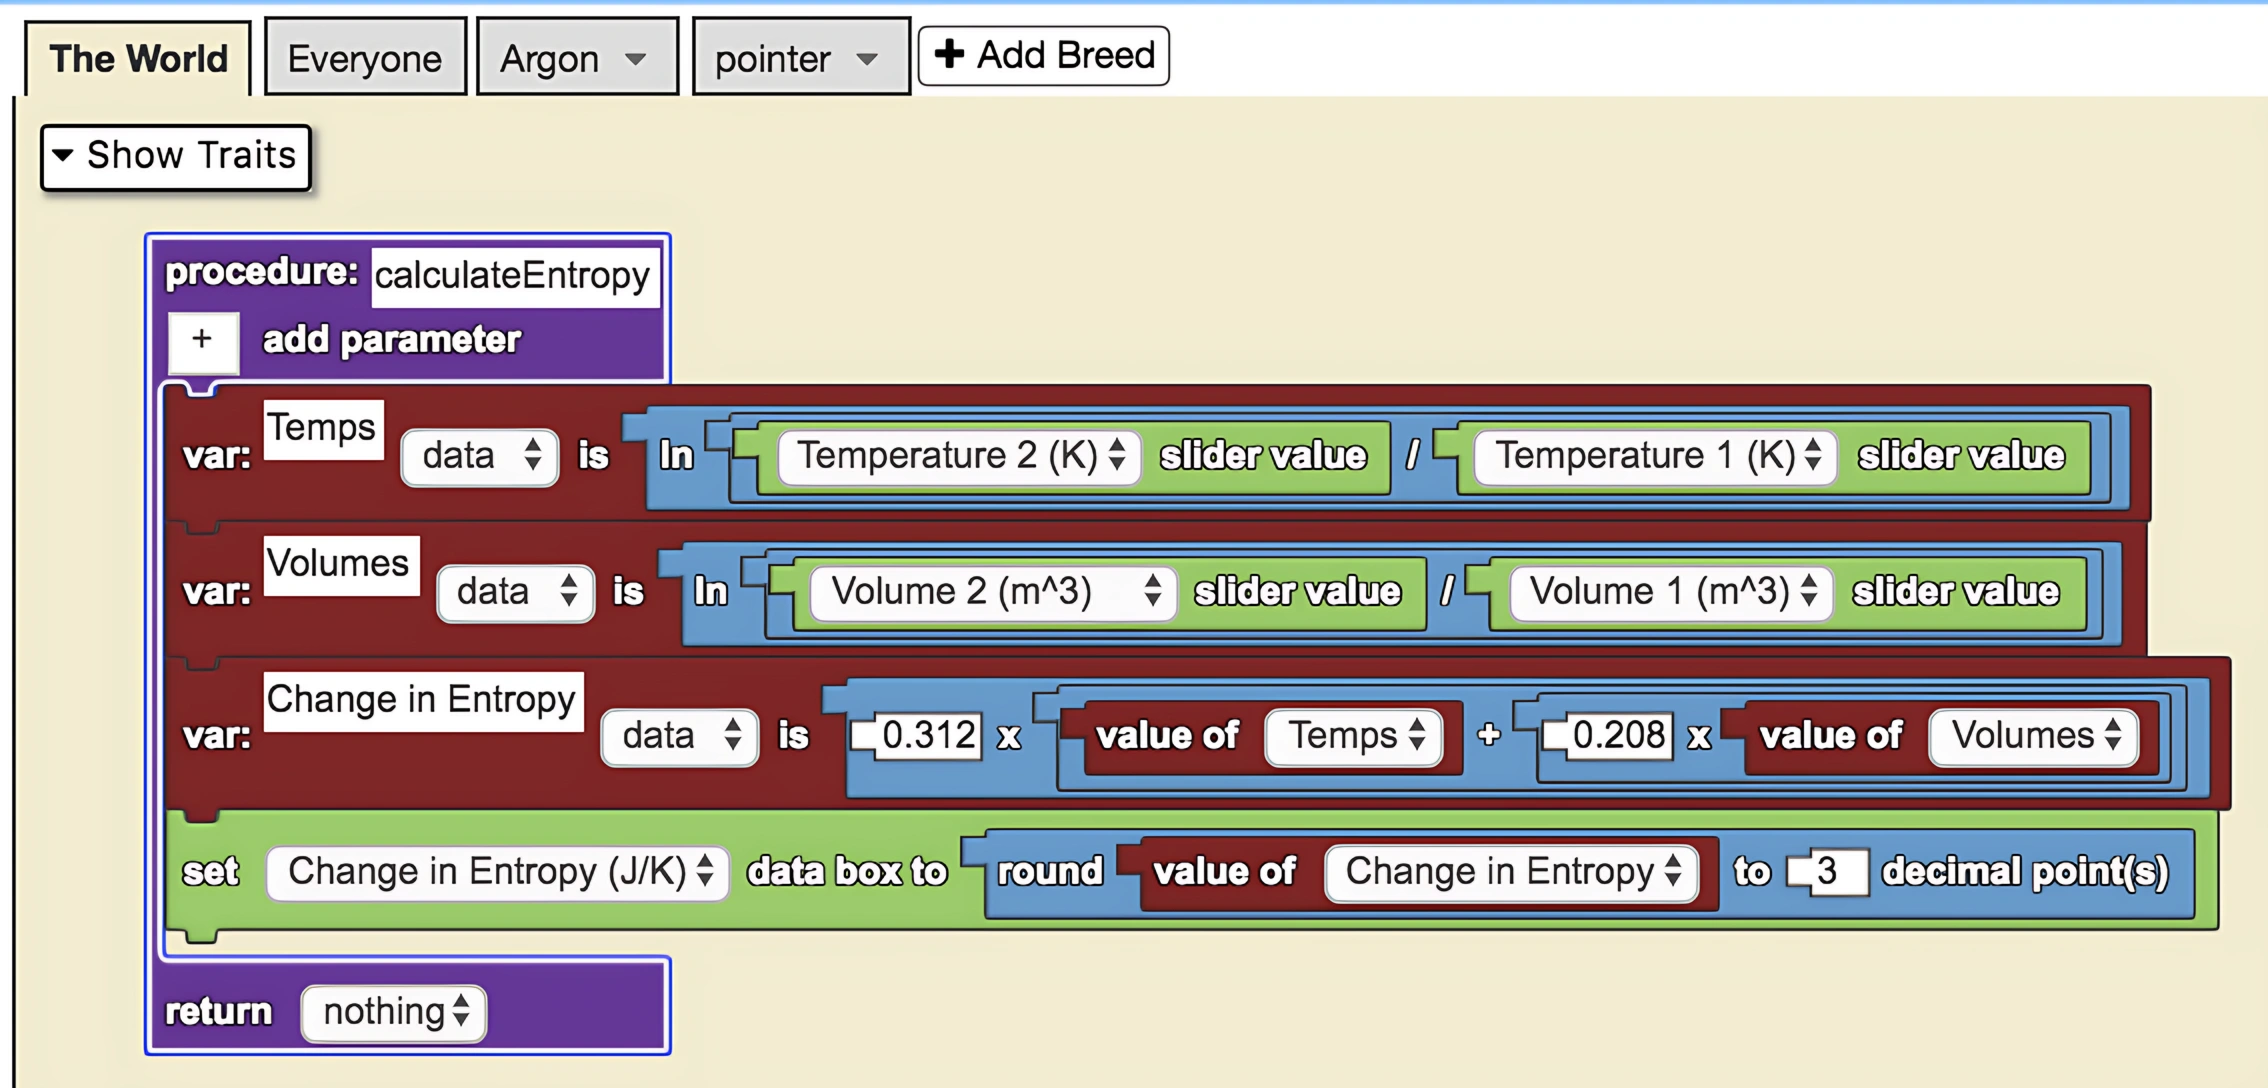Switch to the Argon tab
Image resolution: width=2268 pixels, height=1088 pixels.
547,59
